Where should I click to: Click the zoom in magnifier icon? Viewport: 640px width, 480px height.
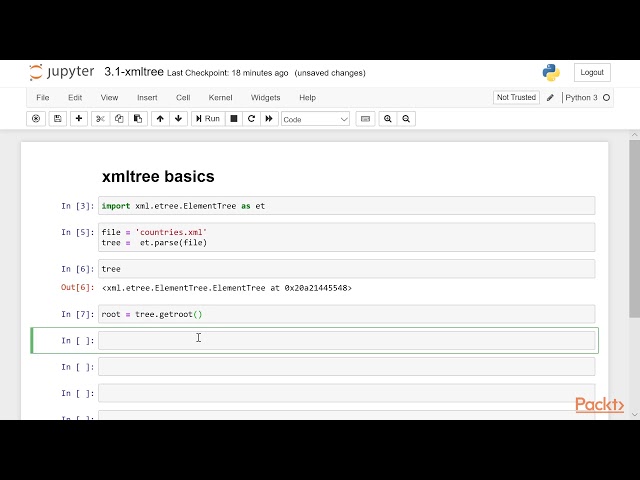click(x=388, y=119)
